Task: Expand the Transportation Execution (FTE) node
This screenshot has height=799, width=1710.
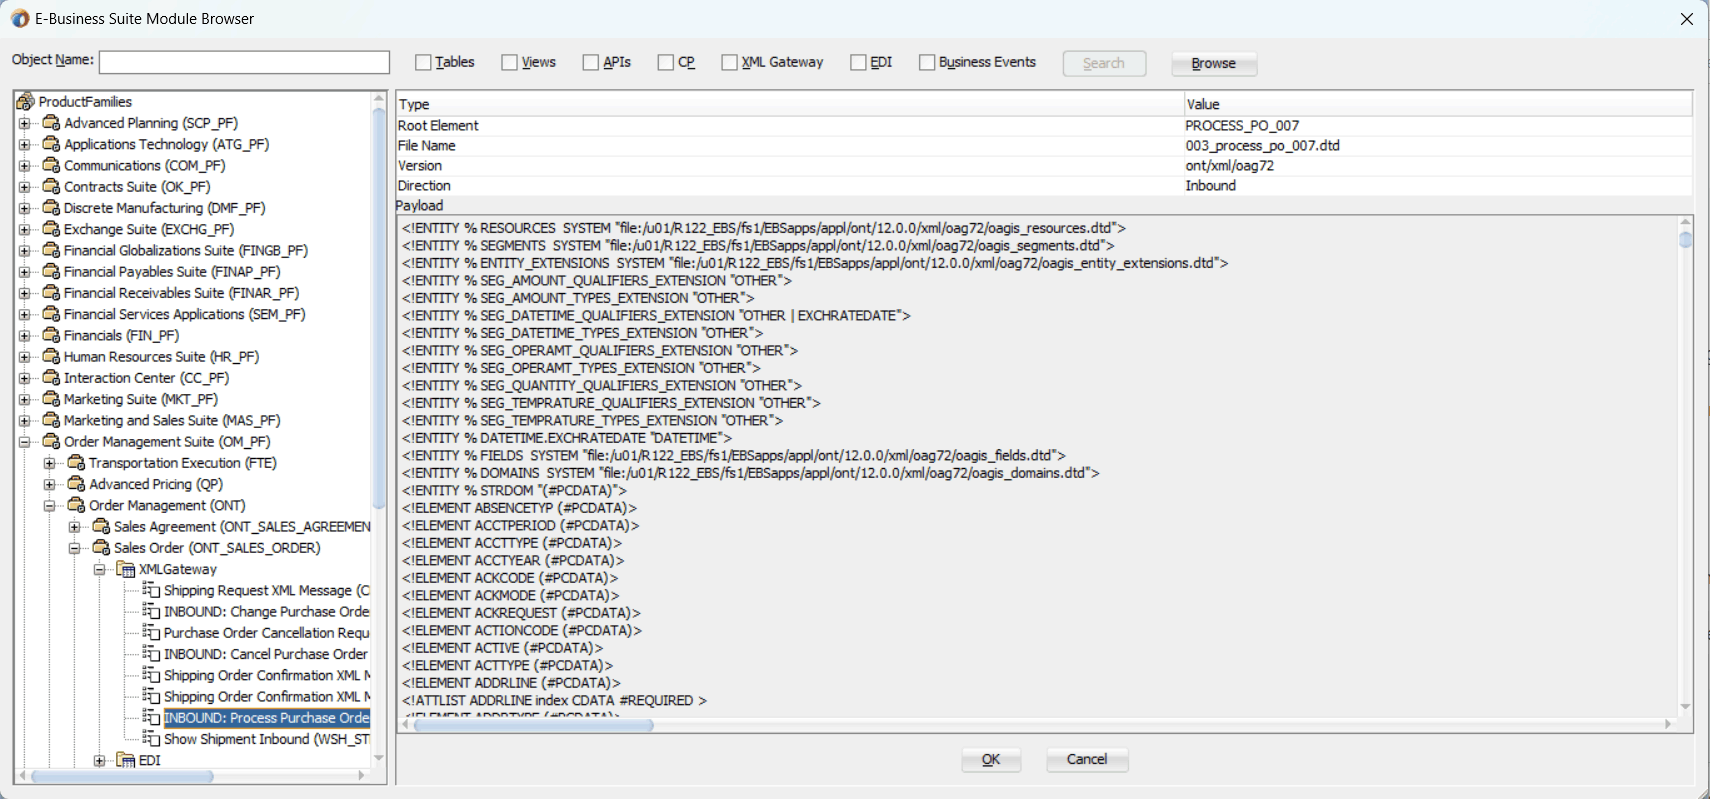Action: click(49, 463)
